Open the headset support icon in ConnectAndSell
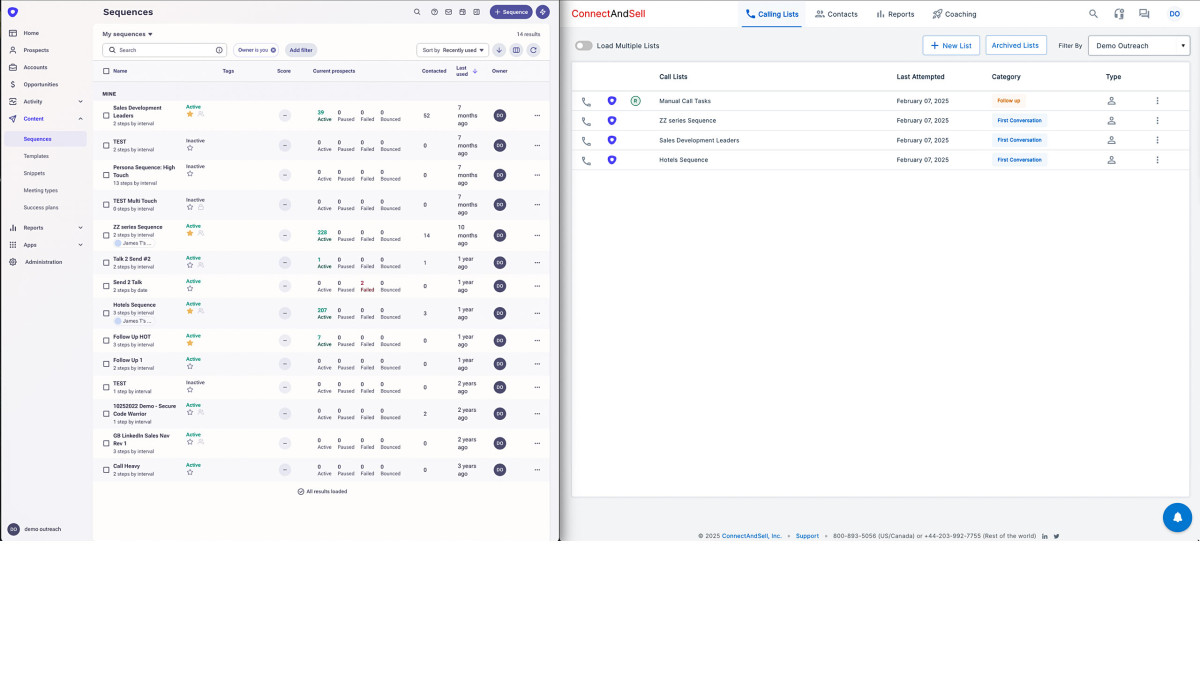The image size is (1200, 675). pyautogui.click(x=1118, y=14)
